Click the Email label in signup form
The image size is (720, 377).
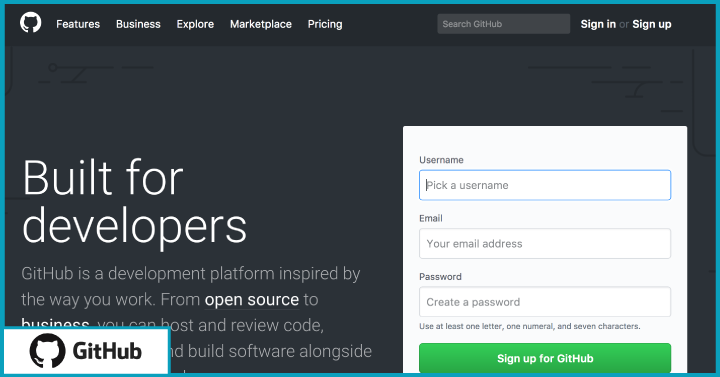pos(431,218)
